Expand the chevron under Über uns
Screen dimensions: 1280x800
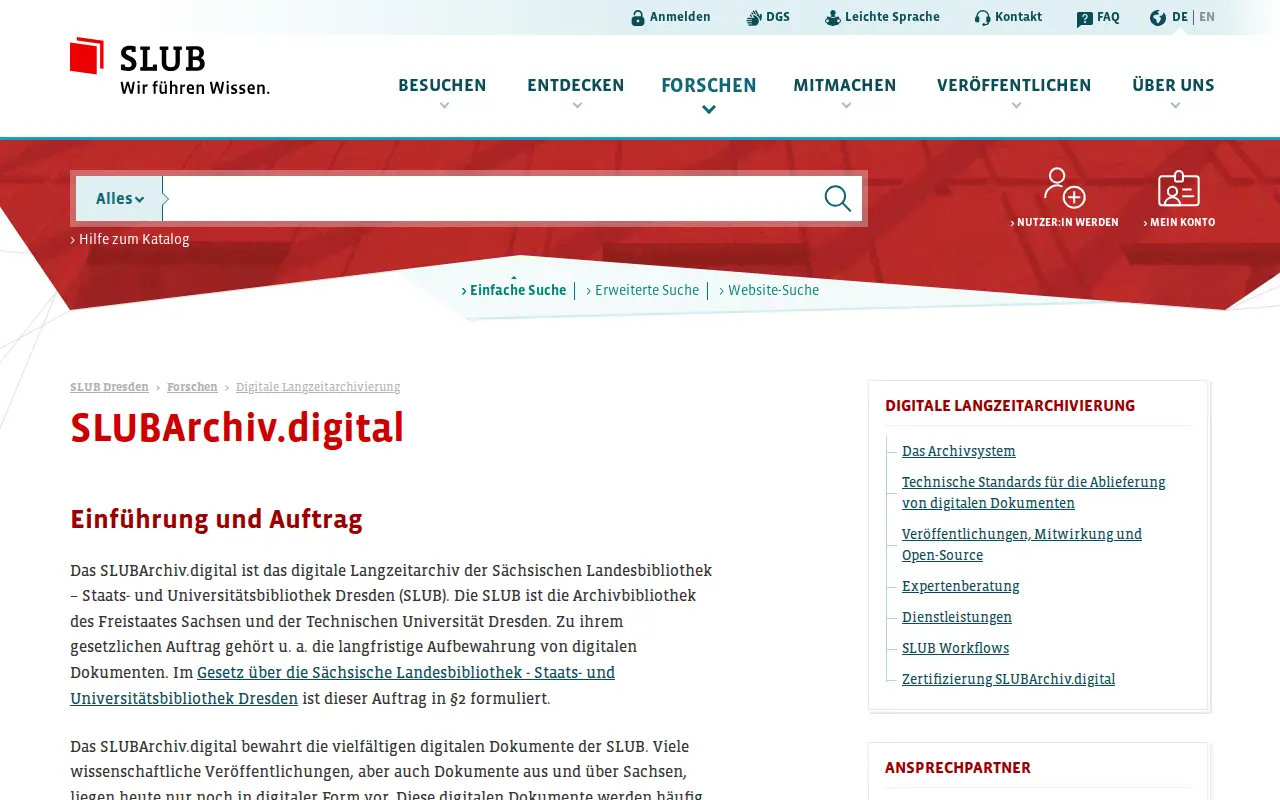(x=1175, y=106)
